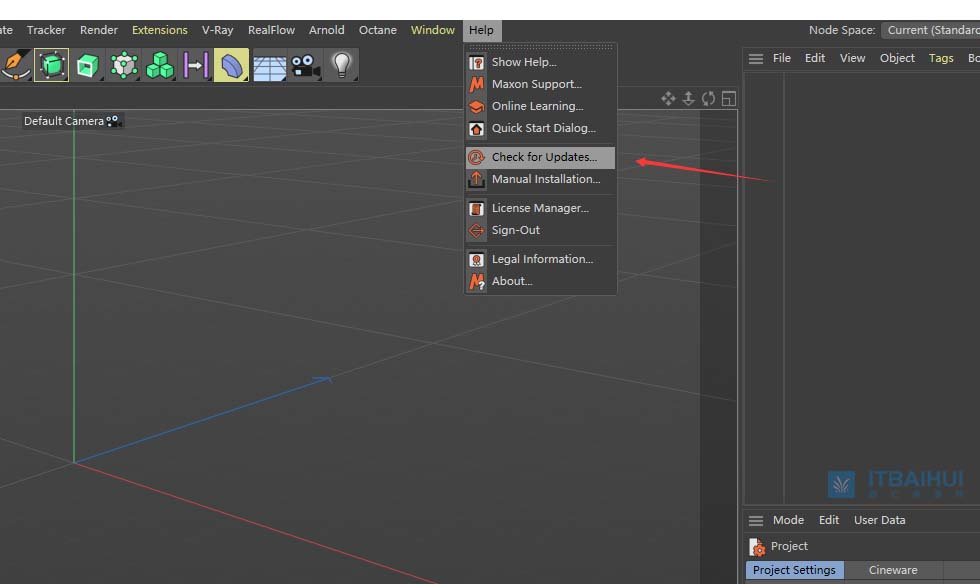980x584 pixels.
Task: Click the Project label in Attribute Manager
Action: point(789,546)
